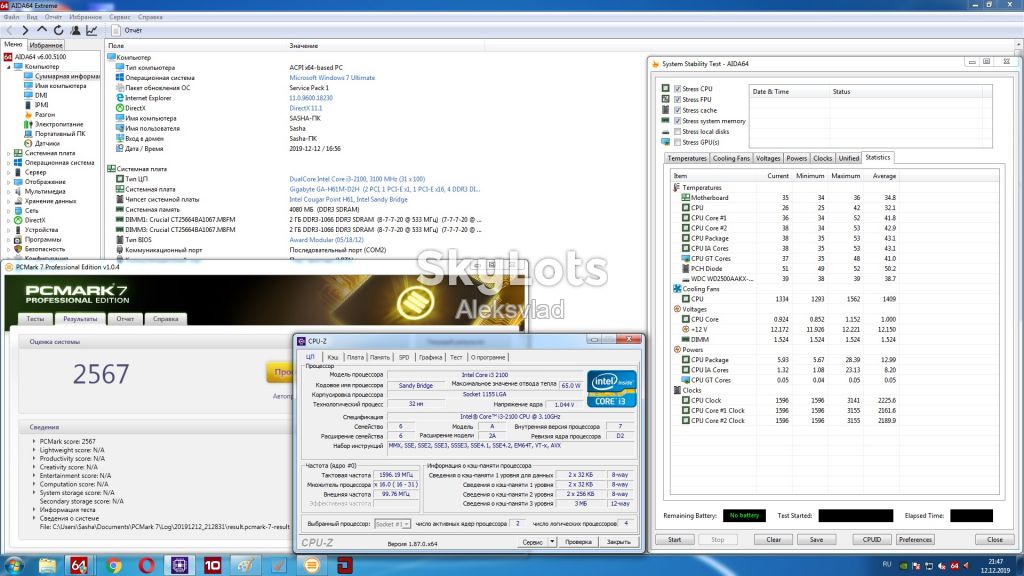
Task: Expand Мультимедиа node in AIDA64 tree
Action: click(x=8, y=191)
